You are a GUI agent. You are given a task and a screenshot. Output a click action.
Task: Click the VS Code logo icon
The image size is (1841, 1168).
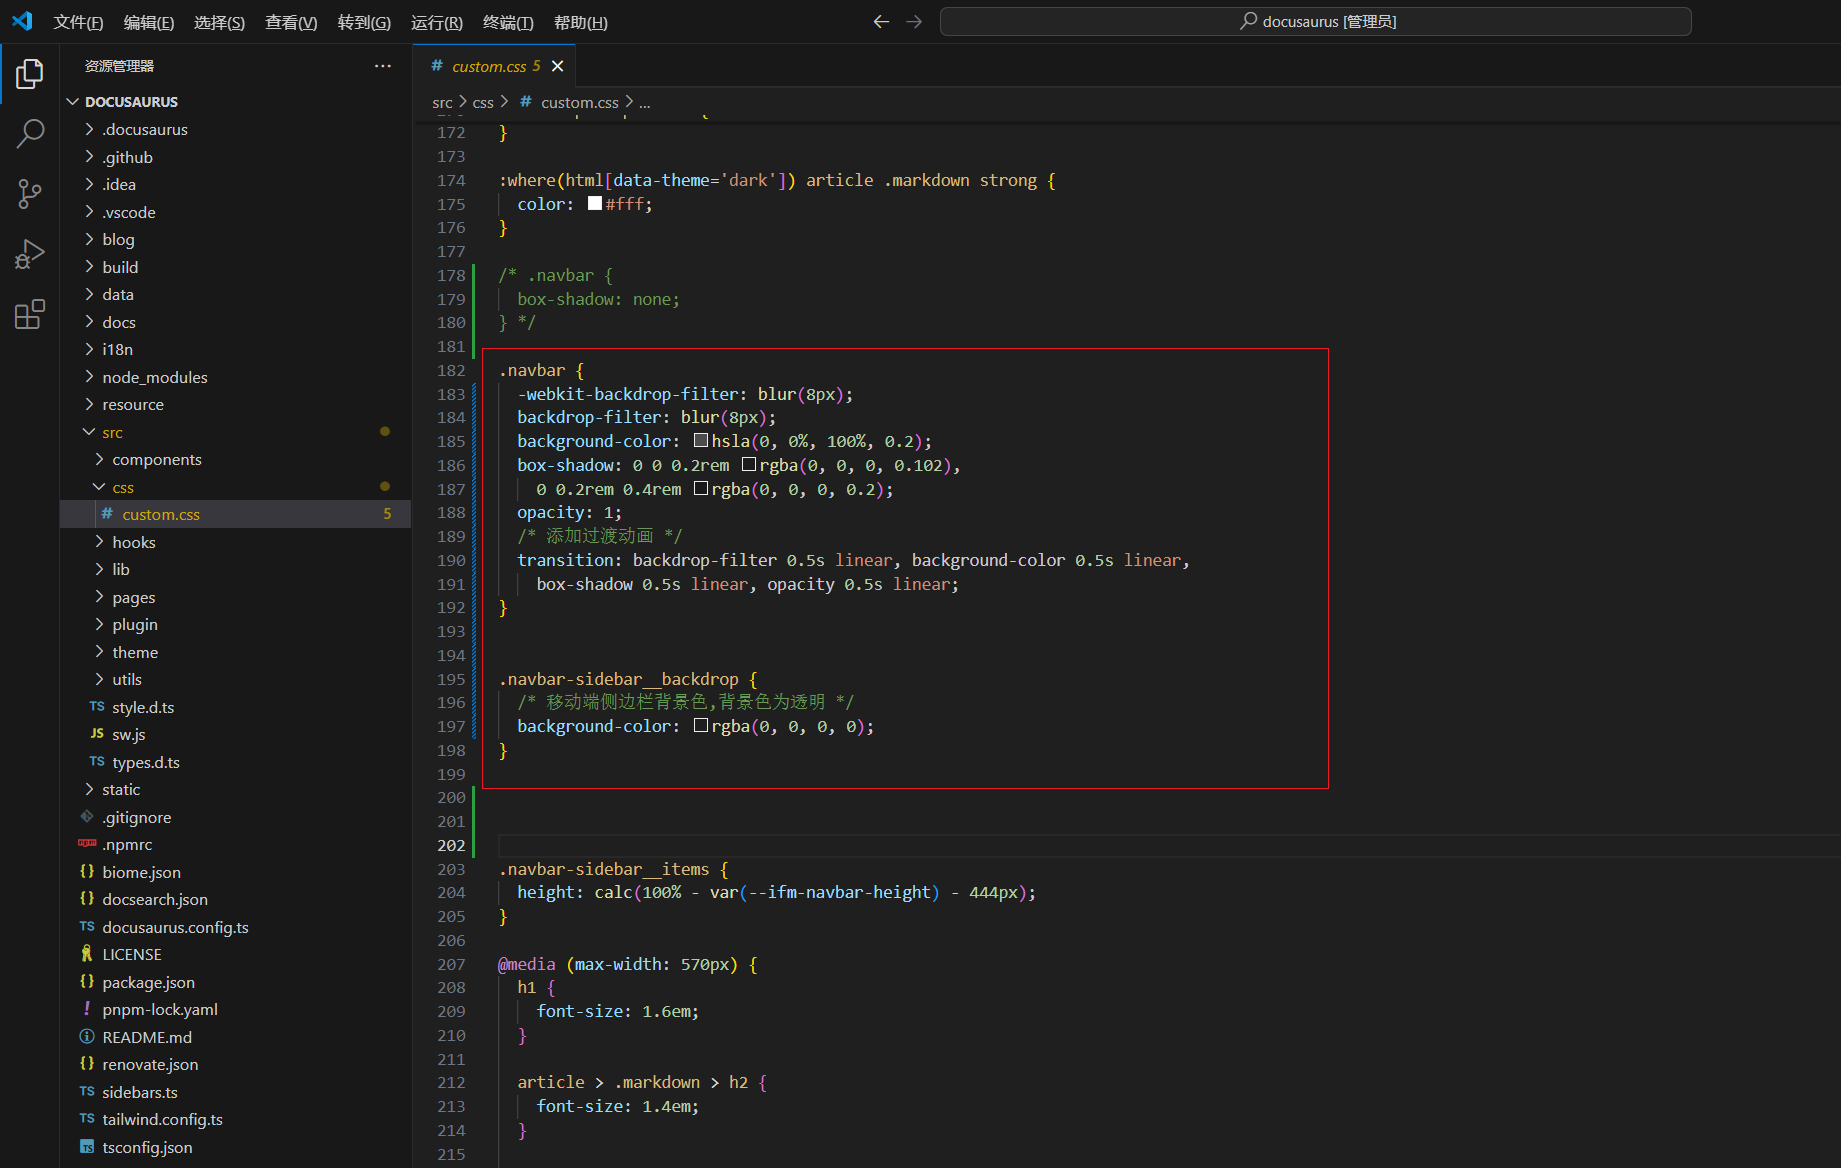click(x=22, y=21)
